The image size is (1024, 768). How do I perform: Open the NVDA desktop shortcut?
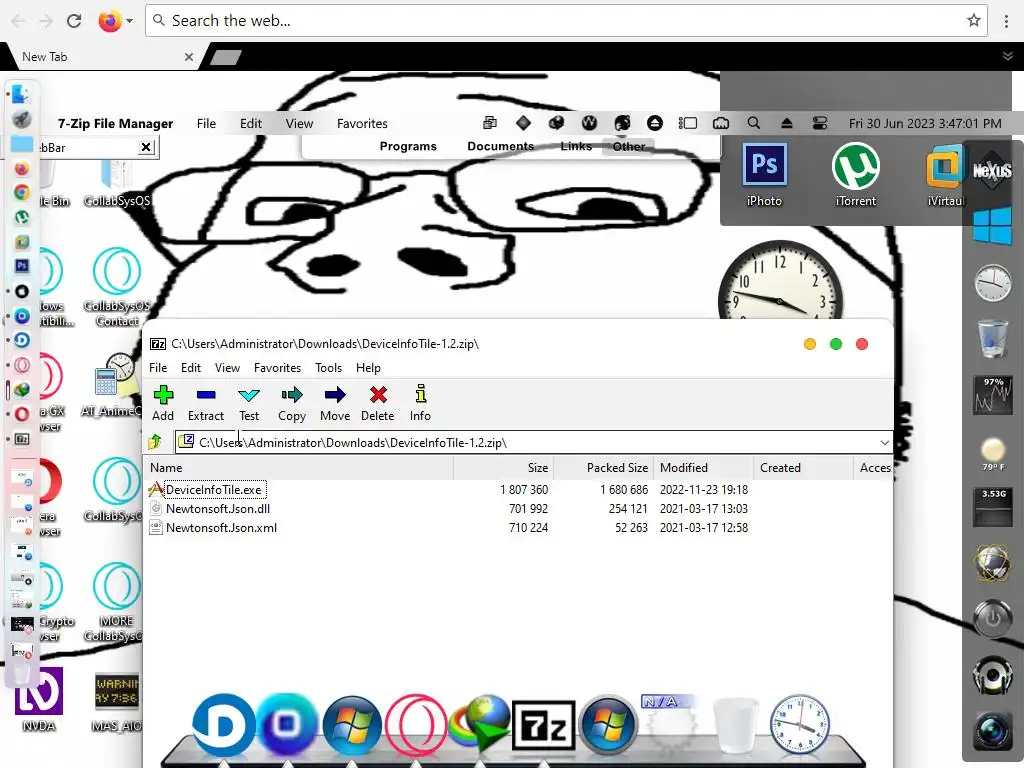(39, 699)
